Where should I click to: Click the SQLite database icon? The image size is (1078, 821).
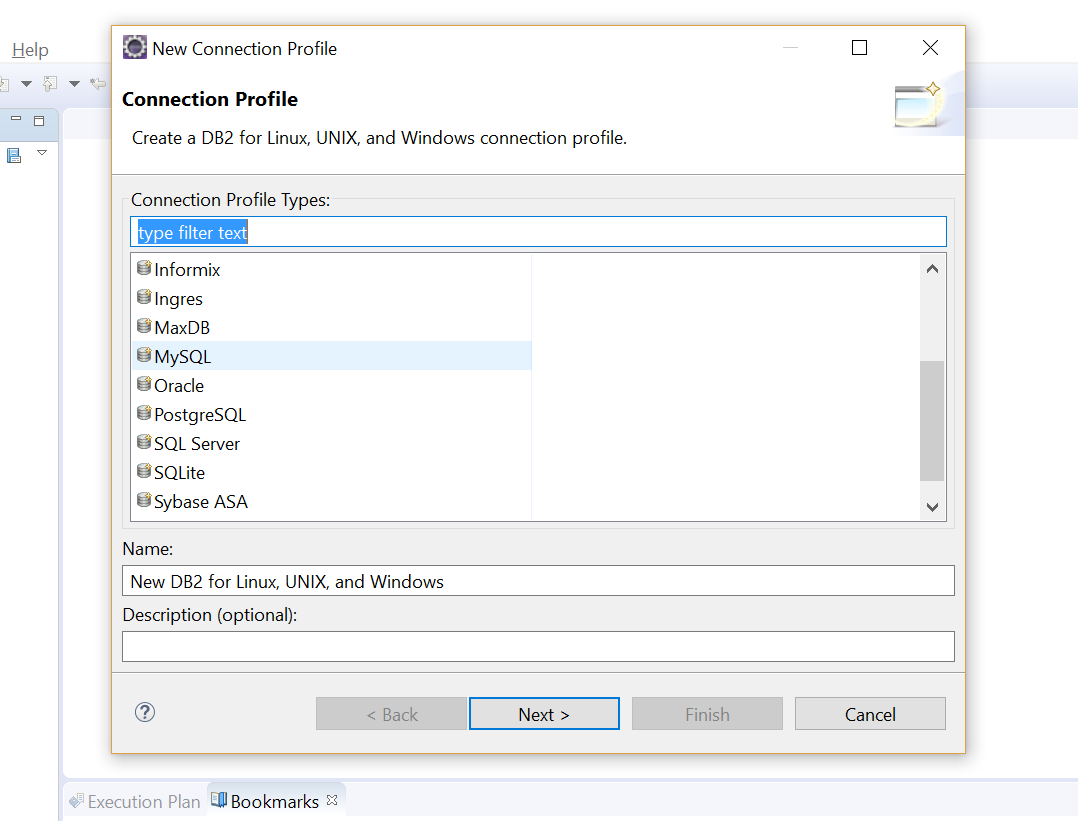[x=144, y=470]
